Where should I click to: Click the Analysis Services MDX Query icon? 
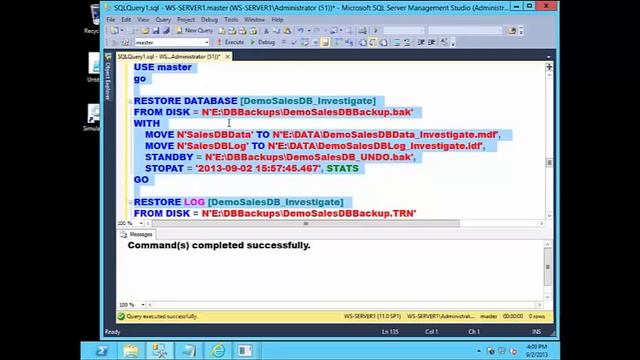[x=232, y=31]
